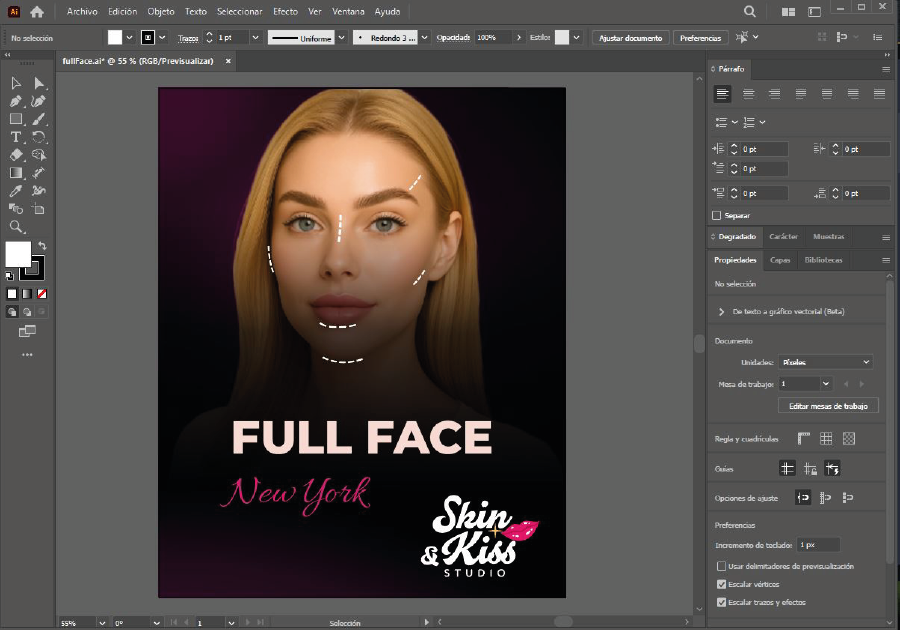Show the grid in Regla y cuadrículas
This screenshot has height=630, width=900.
(x=826, y=439)
